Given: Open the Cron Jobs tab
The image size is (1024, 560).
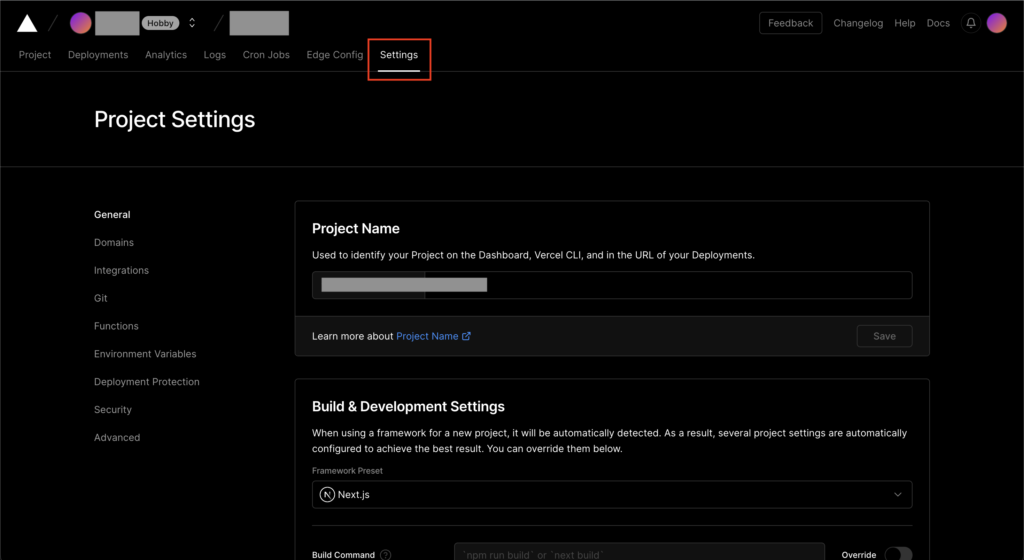Looking at the screenshot, I should (266, 55).
